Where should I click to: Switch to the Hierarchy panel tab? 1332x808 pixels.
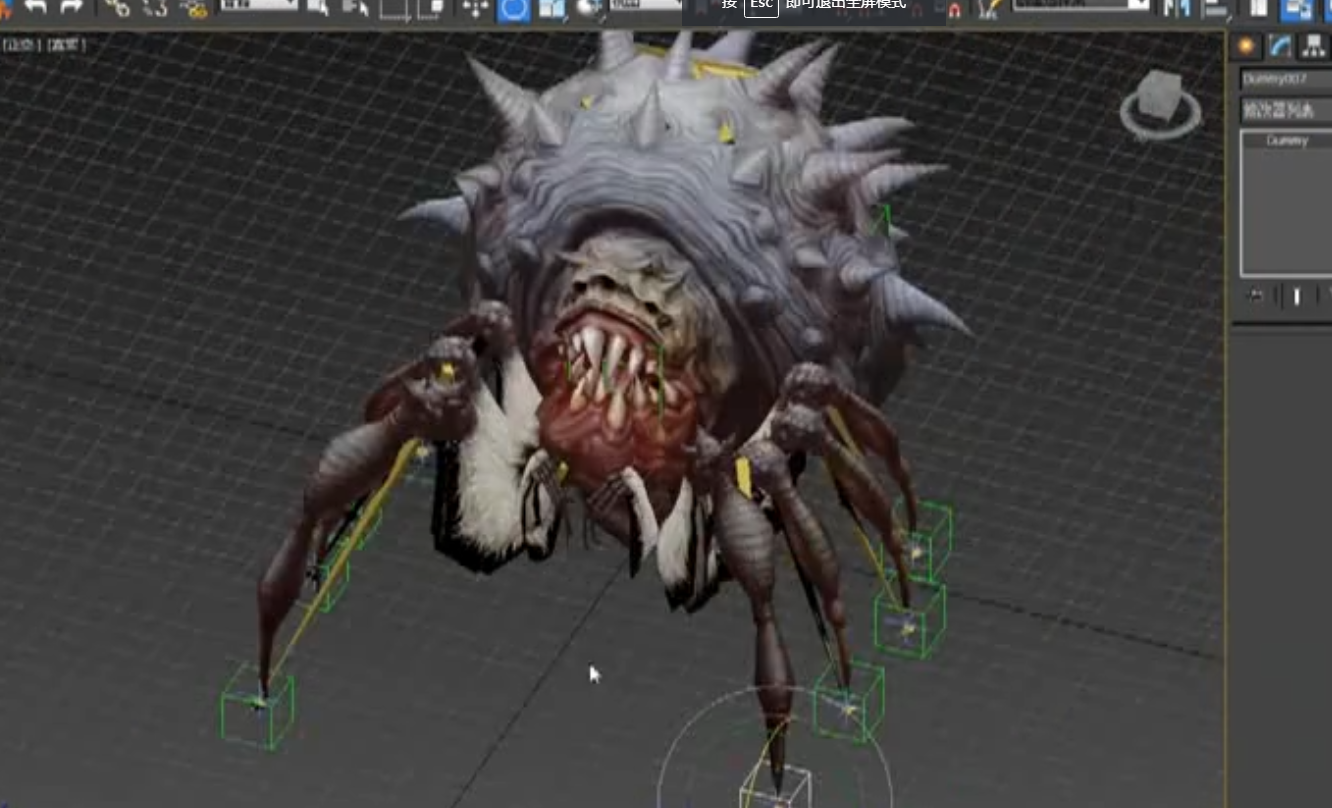coord(1312,46)
